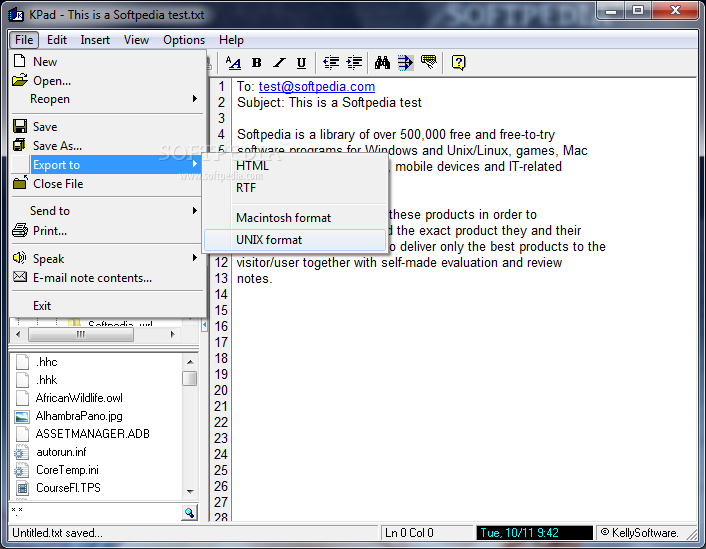This screenshot has width=706, height=549.
Task: Open the View menu
Action: click(x=136, y=40)
